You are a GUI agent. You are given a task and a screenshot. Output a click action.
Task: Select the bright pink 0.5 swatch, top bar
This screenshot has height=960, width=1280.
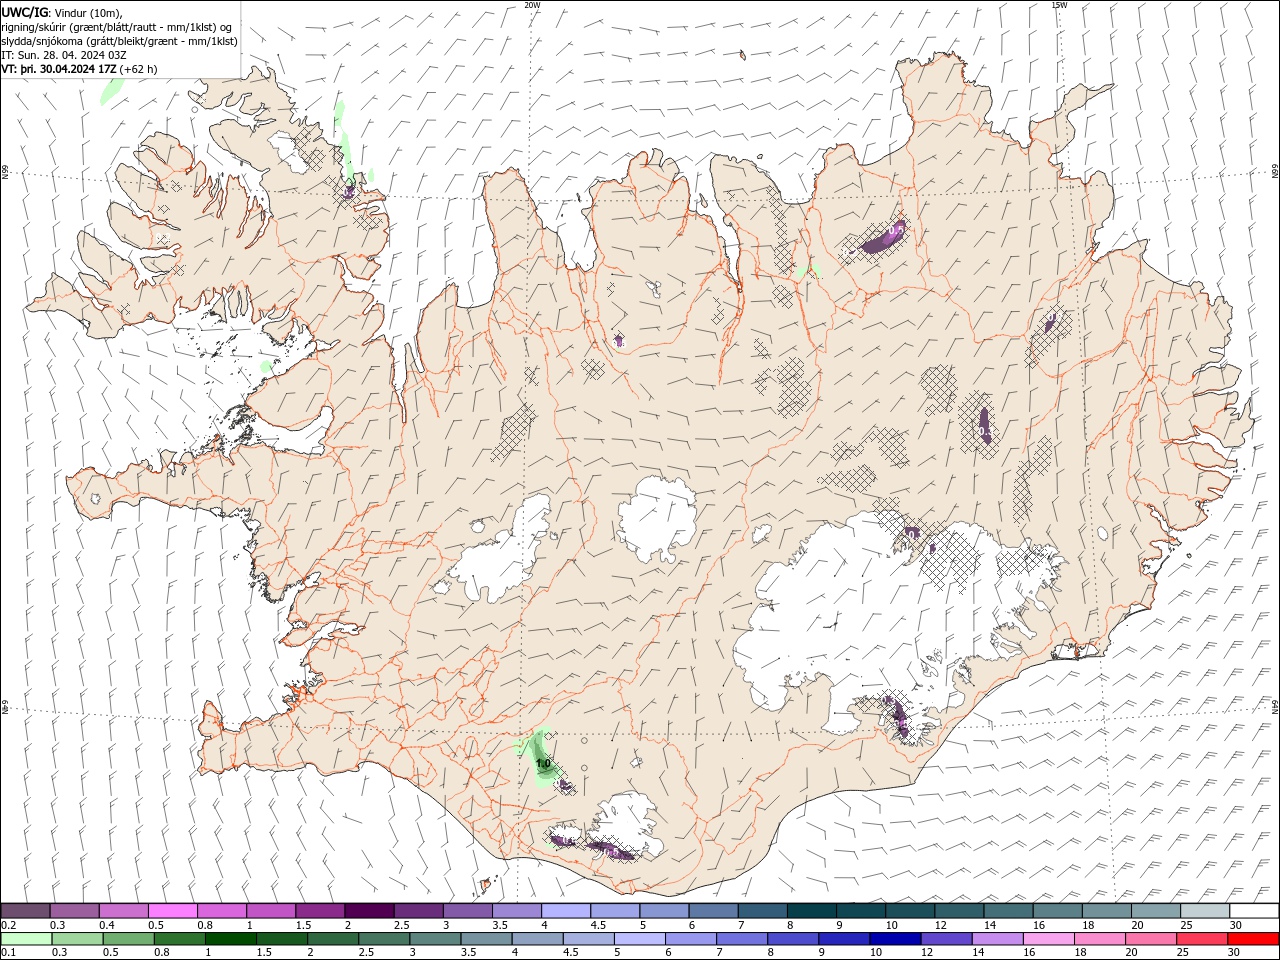(x=172, y=911)
